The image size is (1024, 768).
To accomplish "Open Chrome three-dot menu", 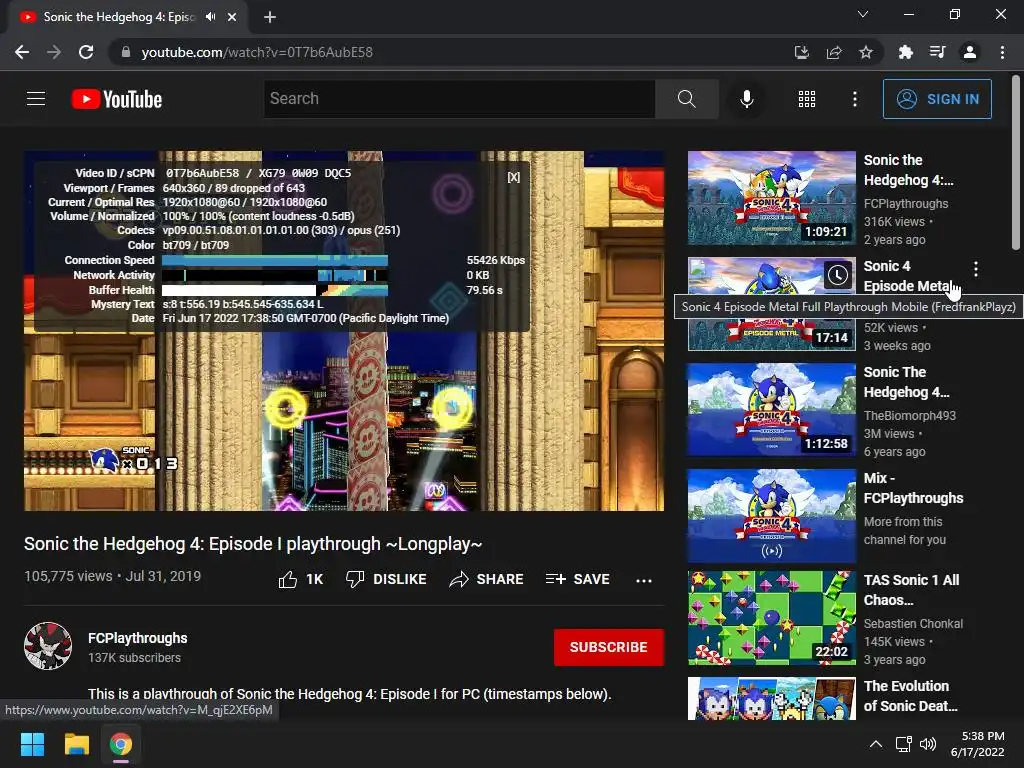I will [x=1002, y=52].
